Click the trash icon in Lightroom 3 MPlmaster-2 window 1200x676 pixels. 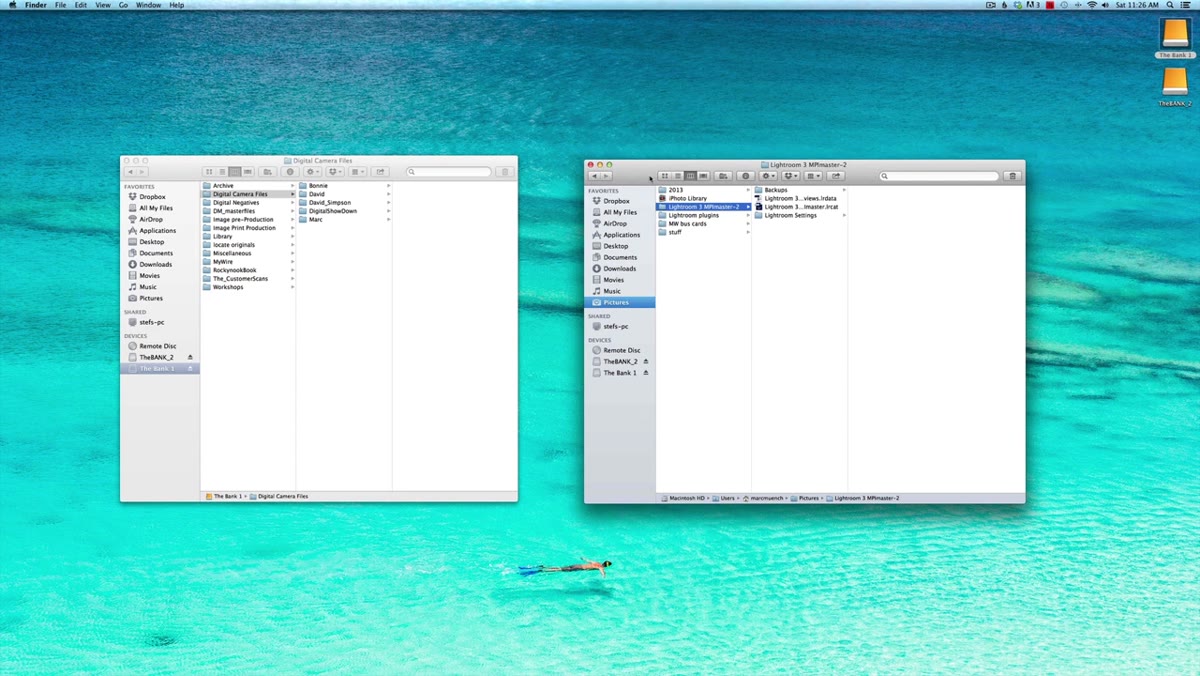coord(1013,176)
